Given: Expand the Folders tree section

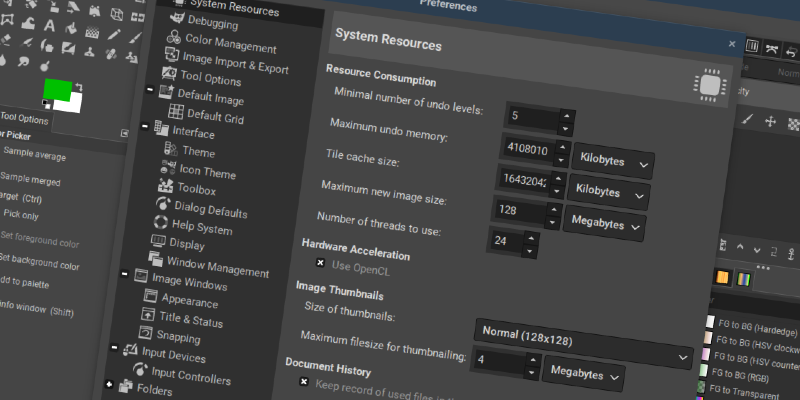Looking at the screenshot, I should pos(109,384).
